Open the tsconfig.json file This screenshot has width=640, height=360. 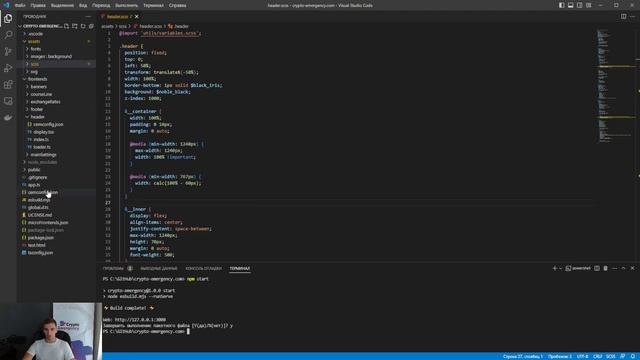click(x=40, y=253)
